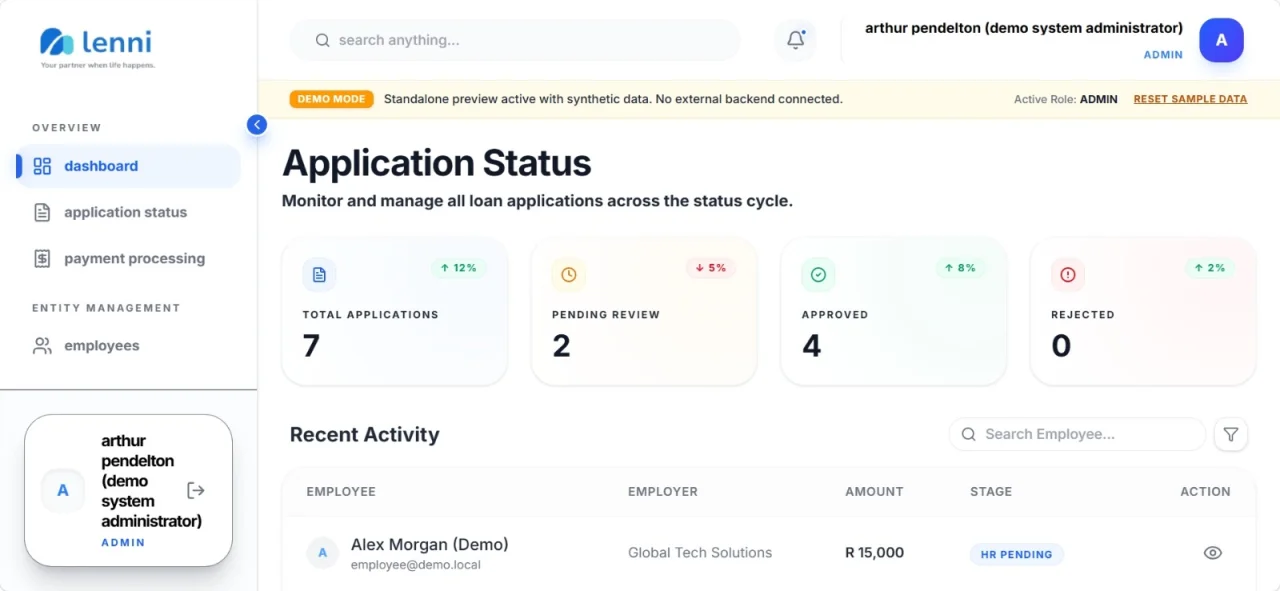Click the AMOUNT column header
This screenshot has width=1280, height=591.
coord(874,491)
